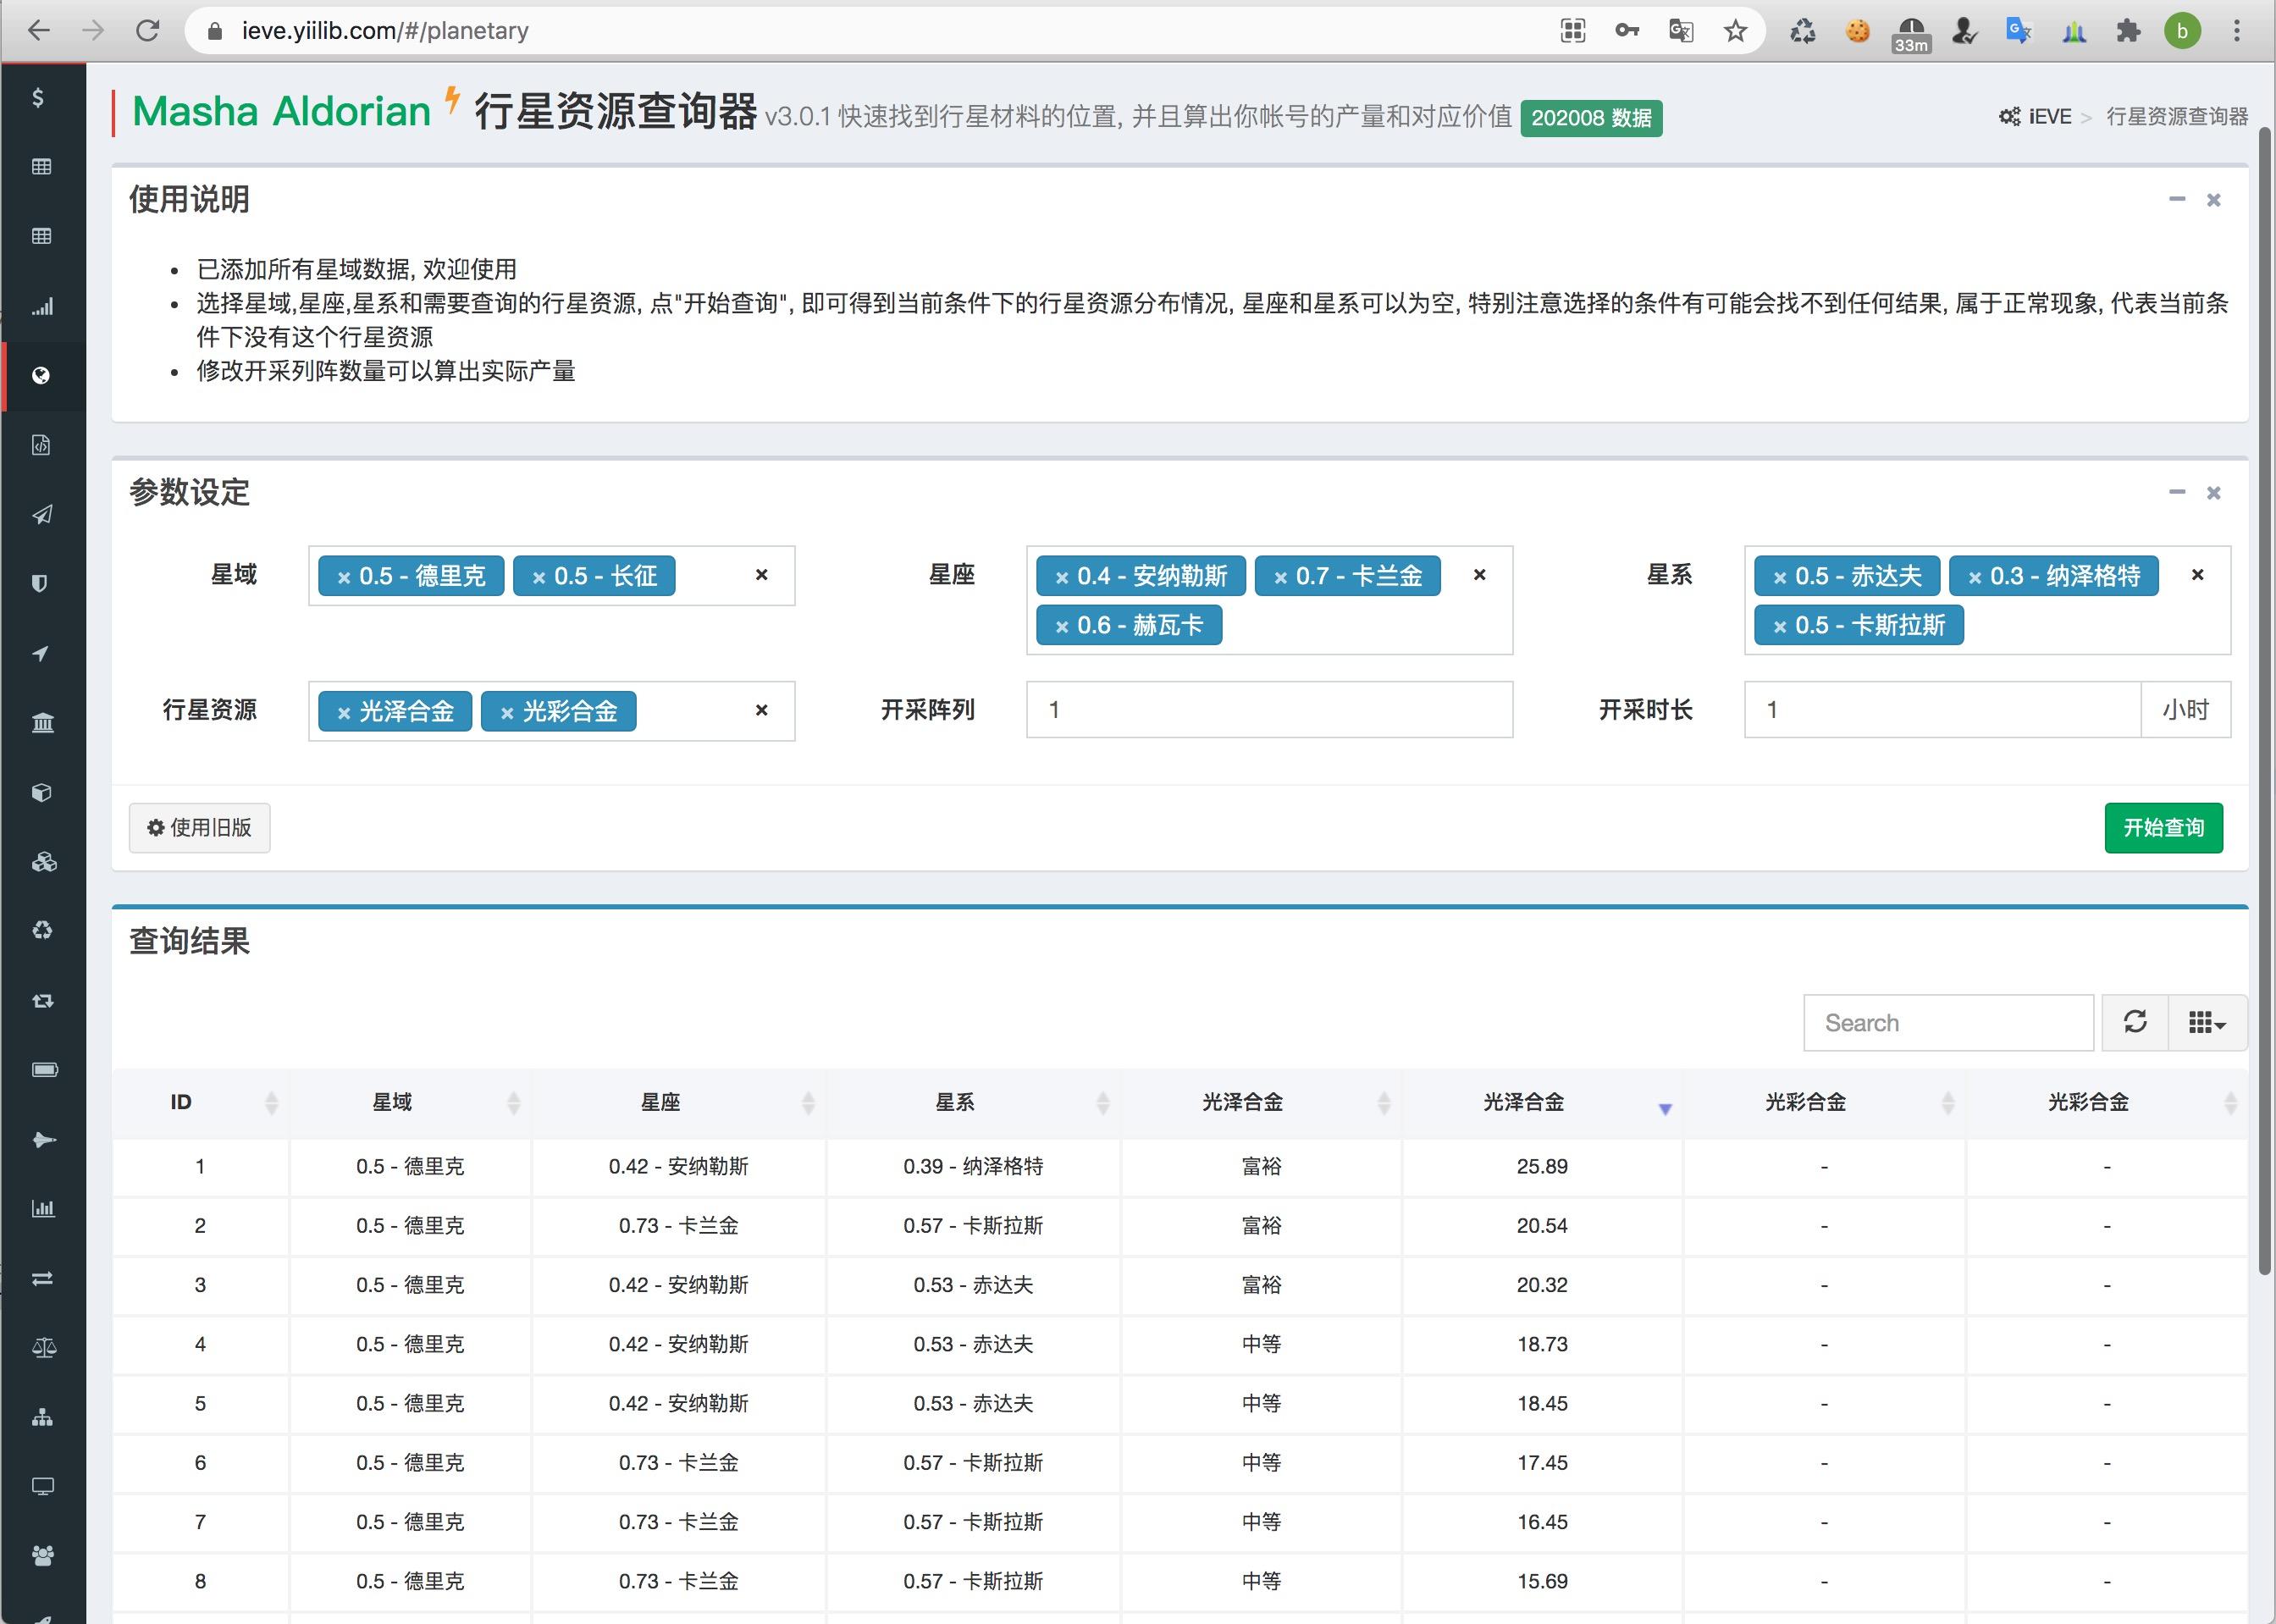Bookmark this page with star icon
Image resolution: width=2276 pixels, height=1624 pixels.
[1735, 31]
